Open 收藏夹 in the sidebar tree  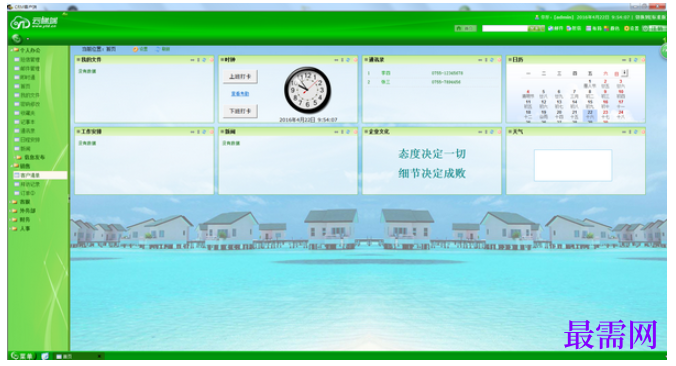[x=25, y=113]
